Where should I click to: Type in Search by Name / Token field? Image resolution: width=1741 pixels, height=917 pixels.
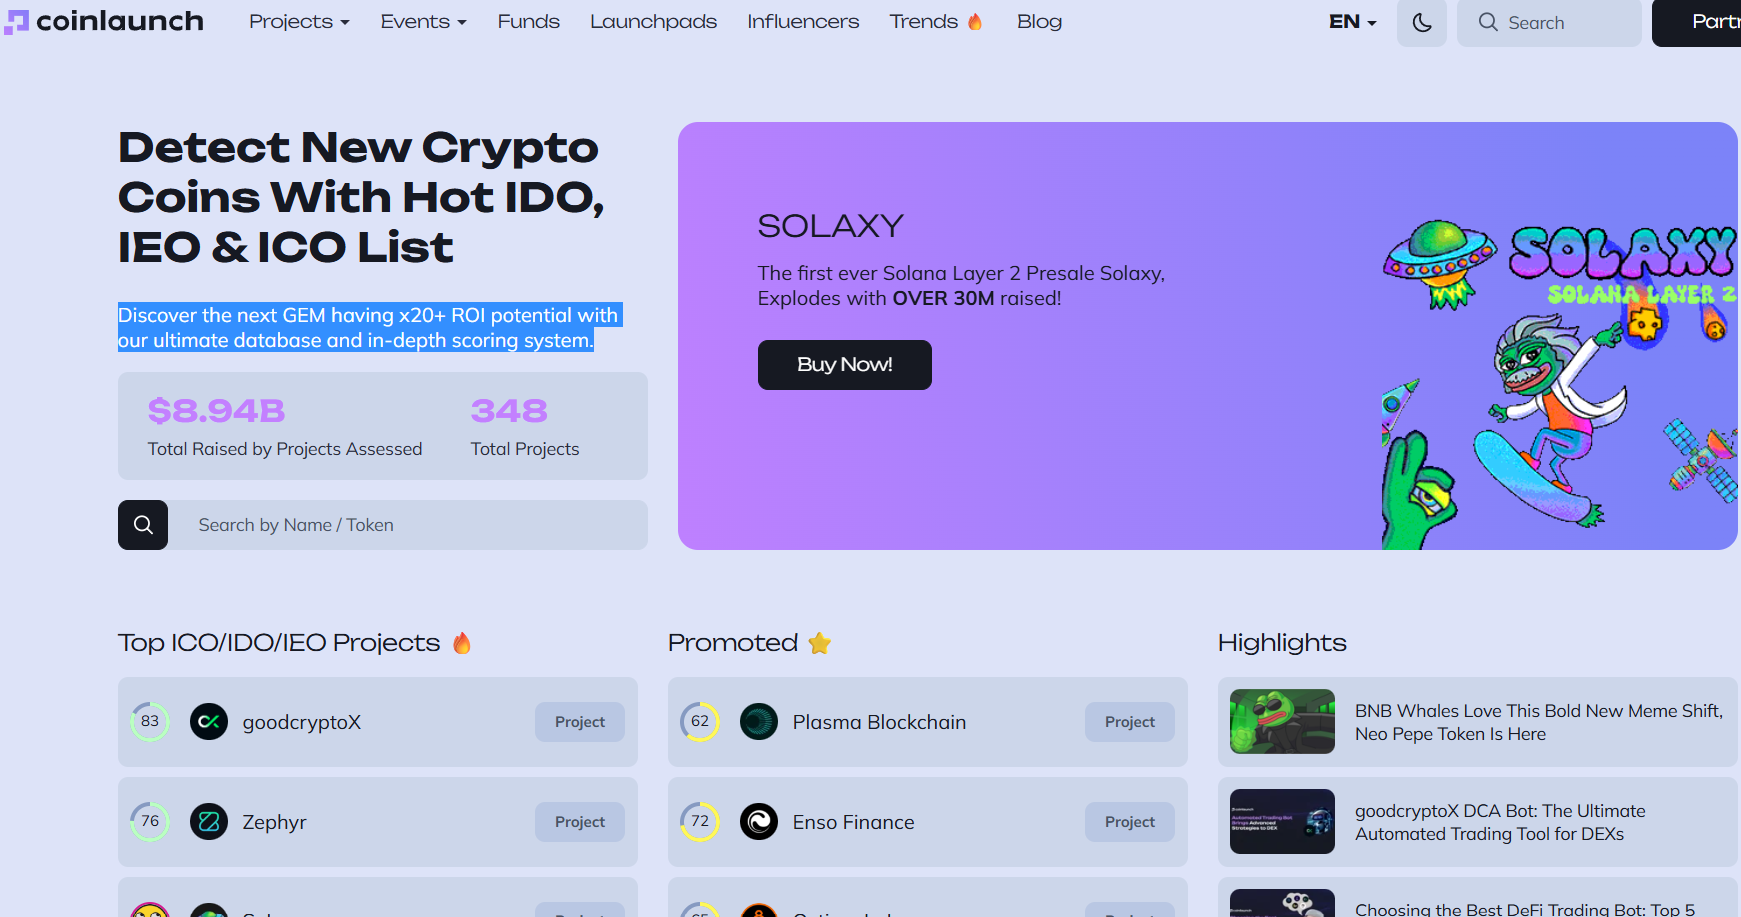407,525
